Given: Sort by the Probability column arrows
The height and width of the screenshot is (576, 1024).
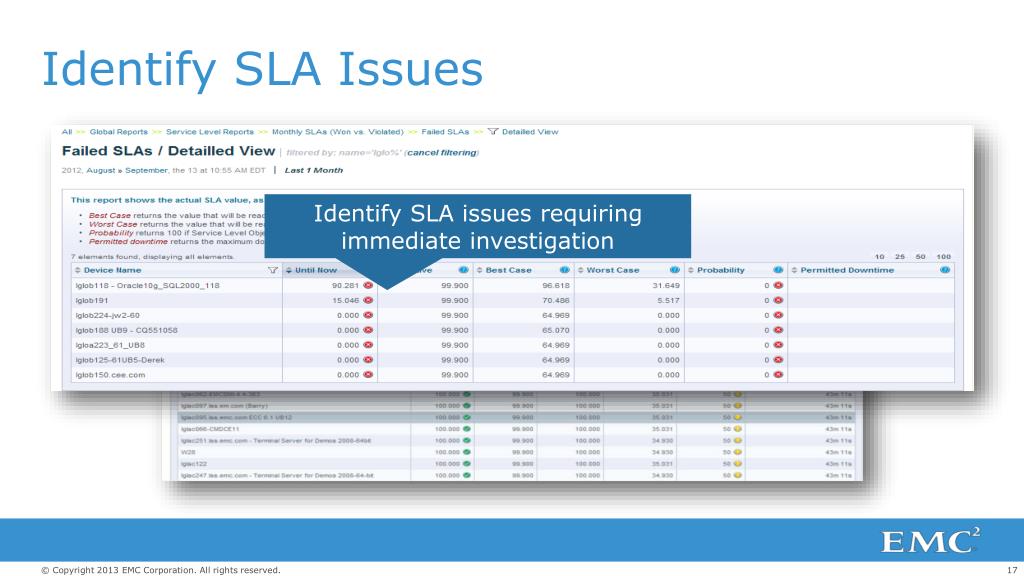Looking at the screenshot, I should point(691,270).
